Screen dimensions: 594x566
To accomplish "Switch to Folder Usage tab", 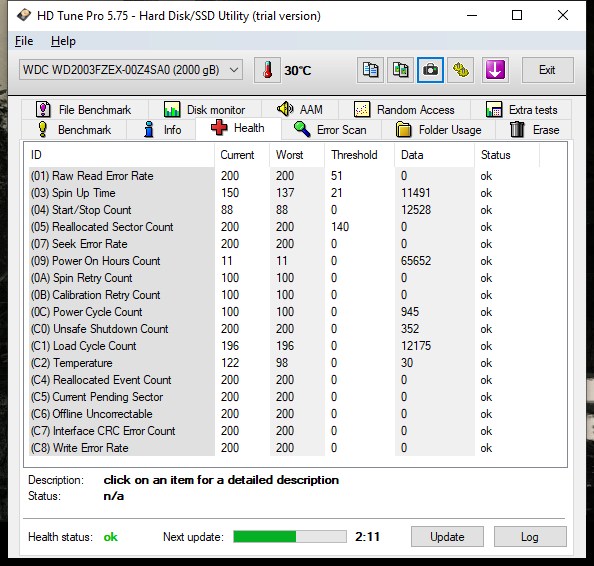I will point(438,130).
